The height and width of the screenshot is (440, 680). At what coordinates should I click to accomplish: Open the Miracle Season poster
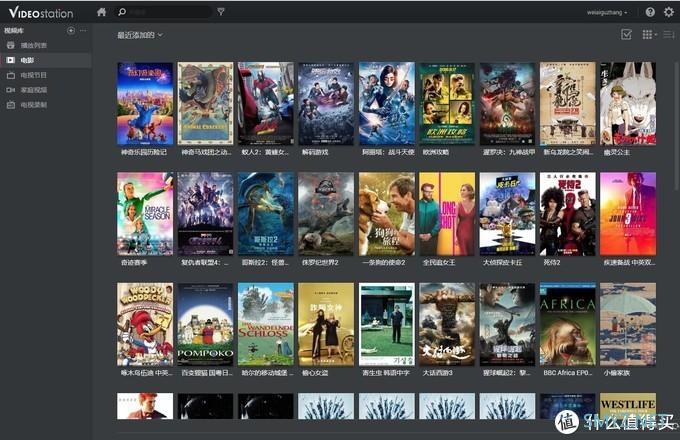[145, 214]
